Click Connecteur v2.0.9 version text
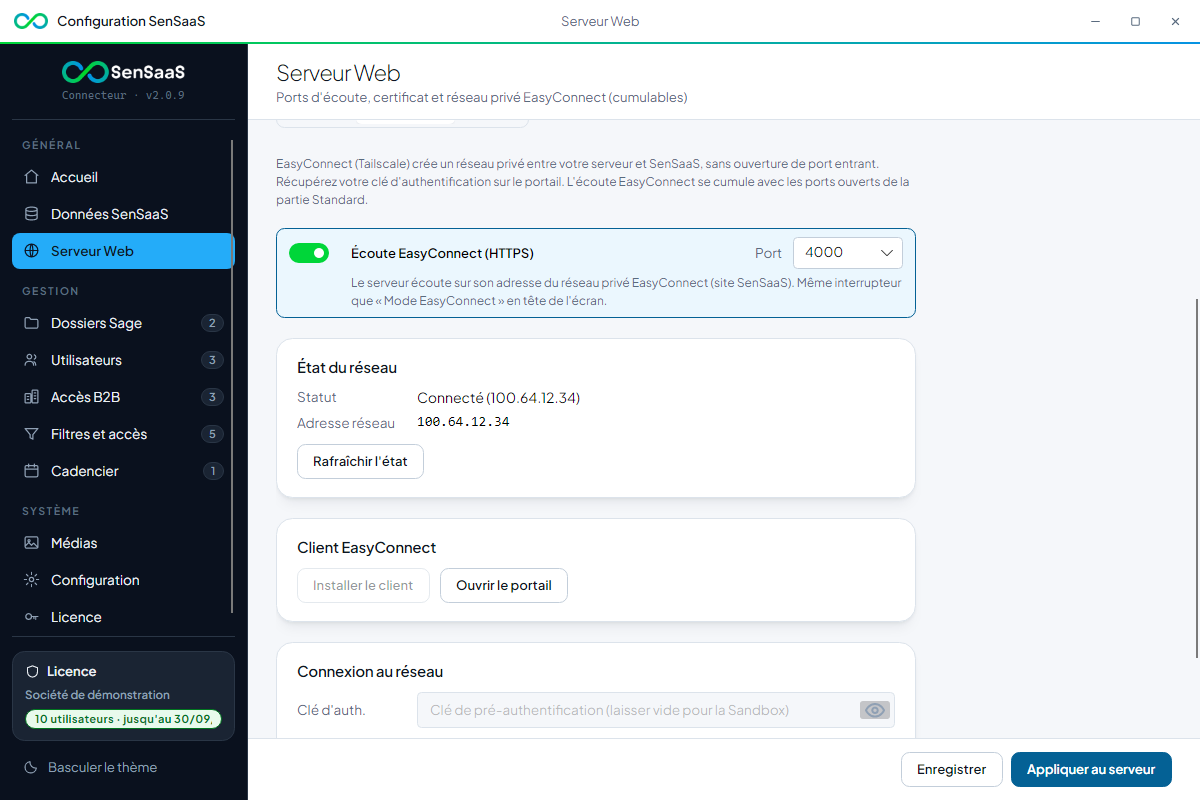The height and width of the screenshot is (800, 1200). [x=123, y=96]
